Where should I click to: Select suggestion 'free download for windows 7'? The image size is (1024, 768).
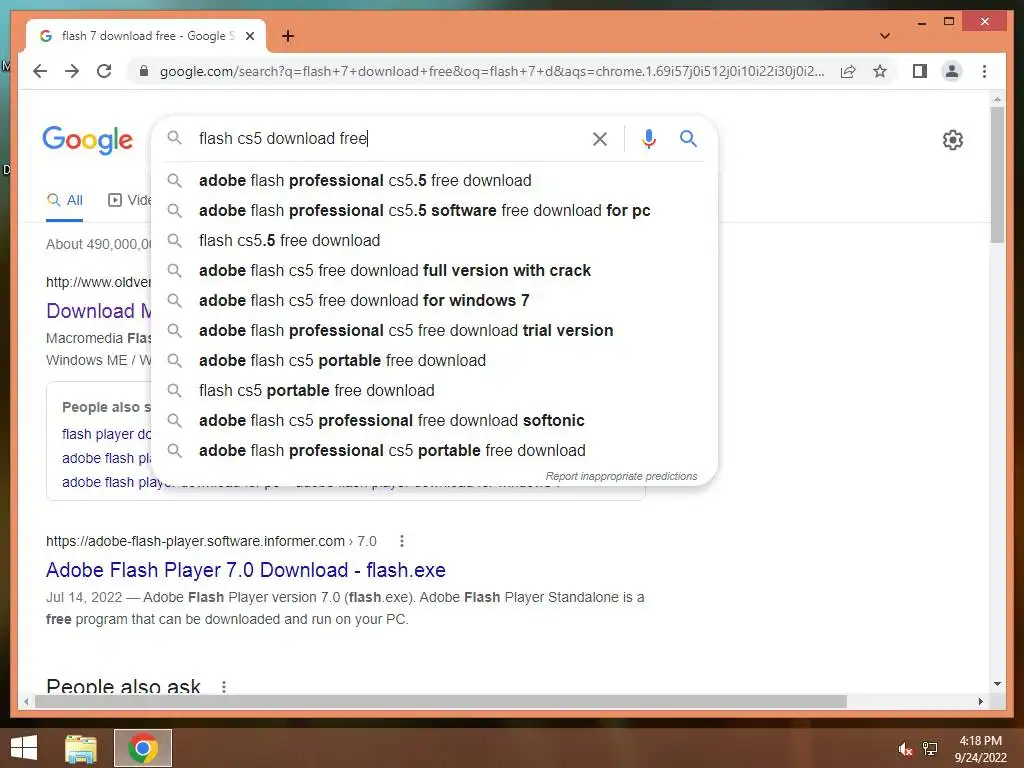click(434, 300)
